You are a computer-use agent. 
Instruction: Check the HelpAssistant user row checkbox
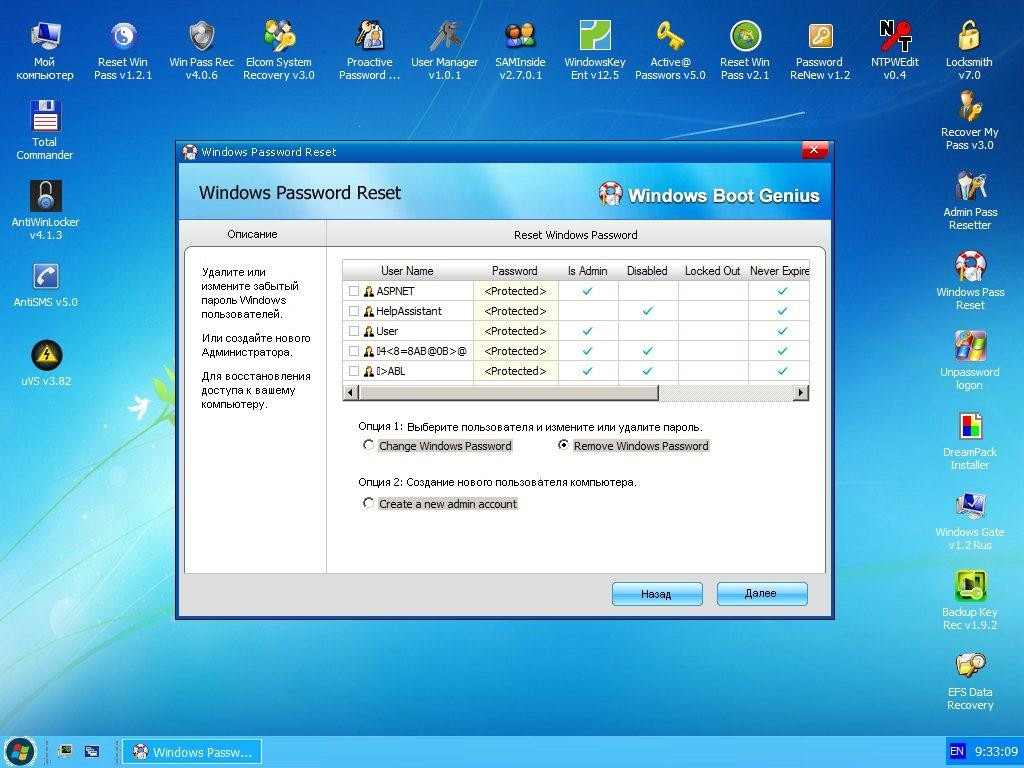point(354,311)
